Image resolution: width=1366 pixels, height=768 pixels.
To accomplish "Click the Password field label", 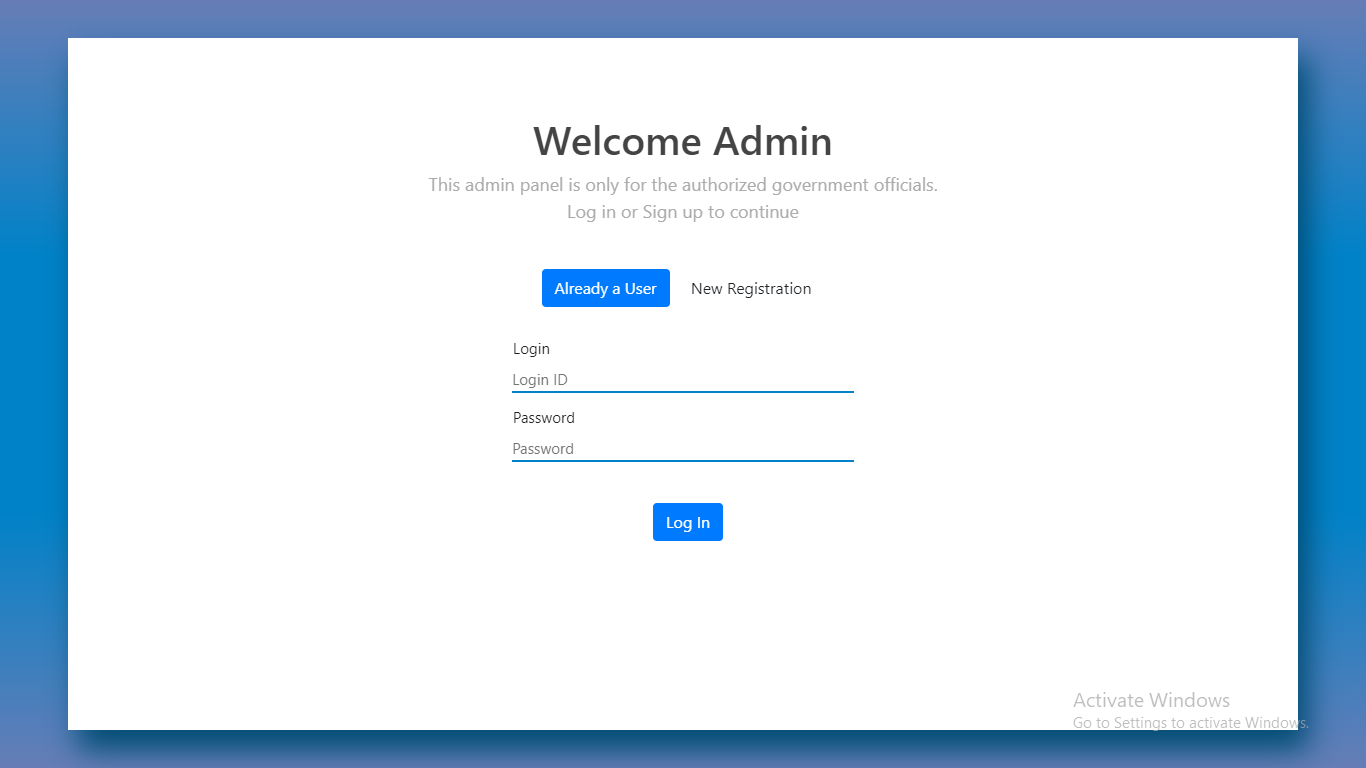I will click(544, 417).
